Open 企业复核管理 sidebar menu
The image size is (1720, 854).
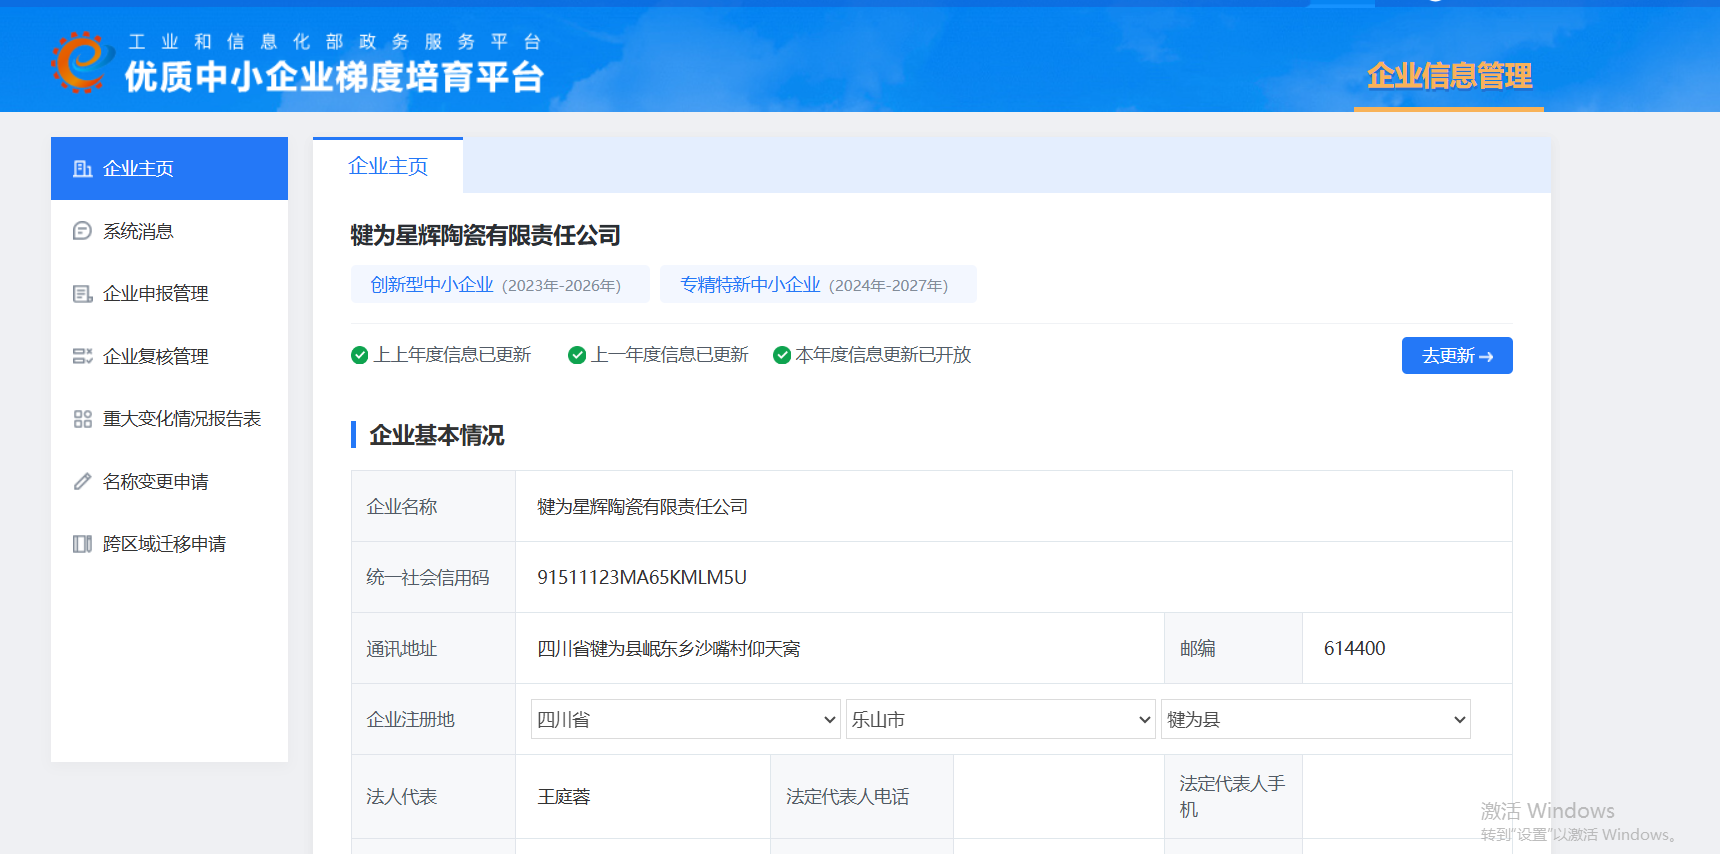coord(169,356)
